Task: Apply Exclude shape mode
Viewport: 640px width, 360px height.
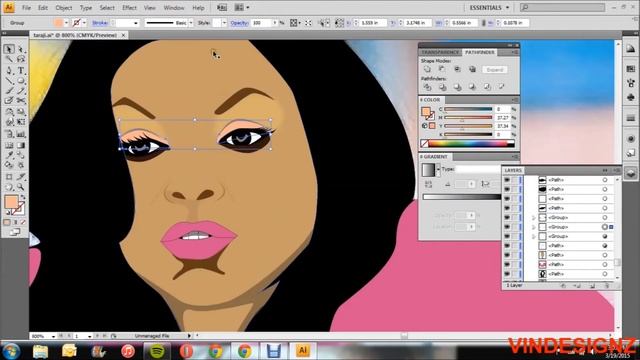Action: (472, 69)
